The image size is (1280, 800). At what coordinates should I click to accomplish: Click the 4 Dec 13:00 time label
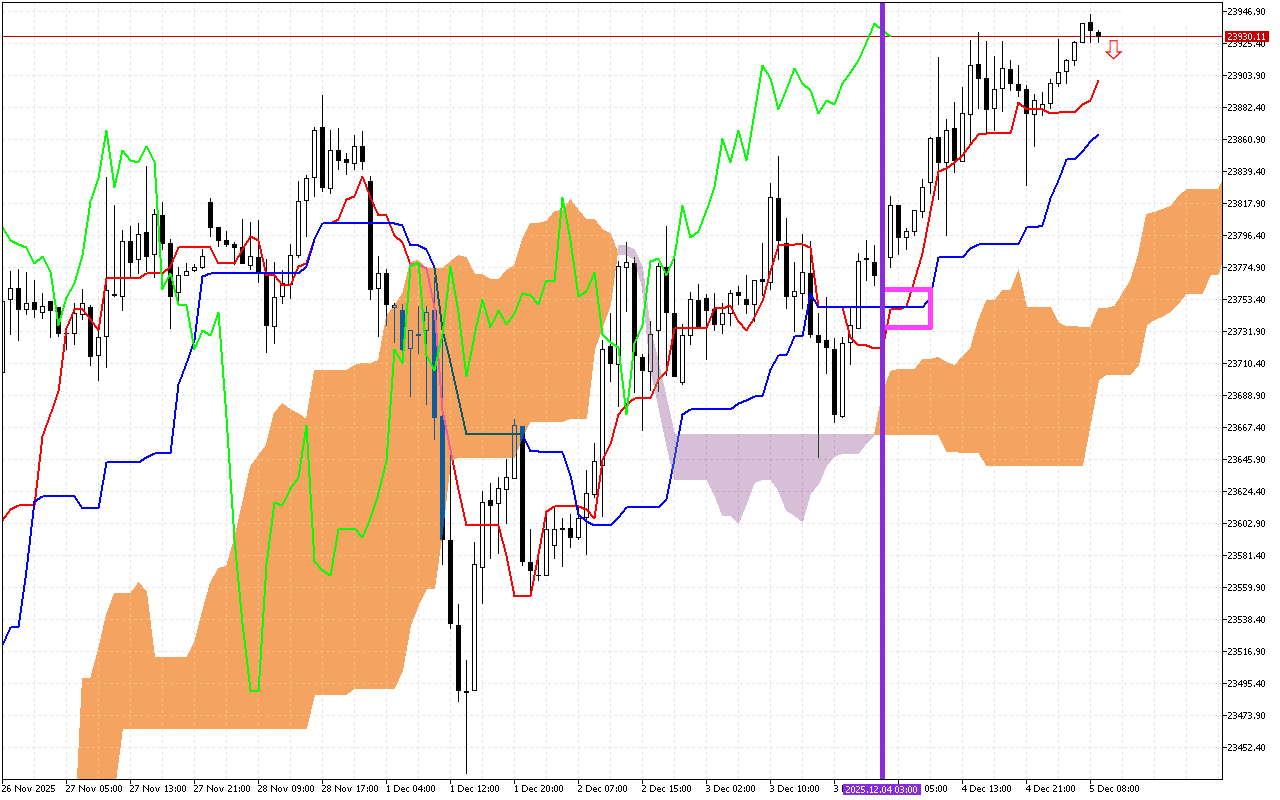[987, 789]
